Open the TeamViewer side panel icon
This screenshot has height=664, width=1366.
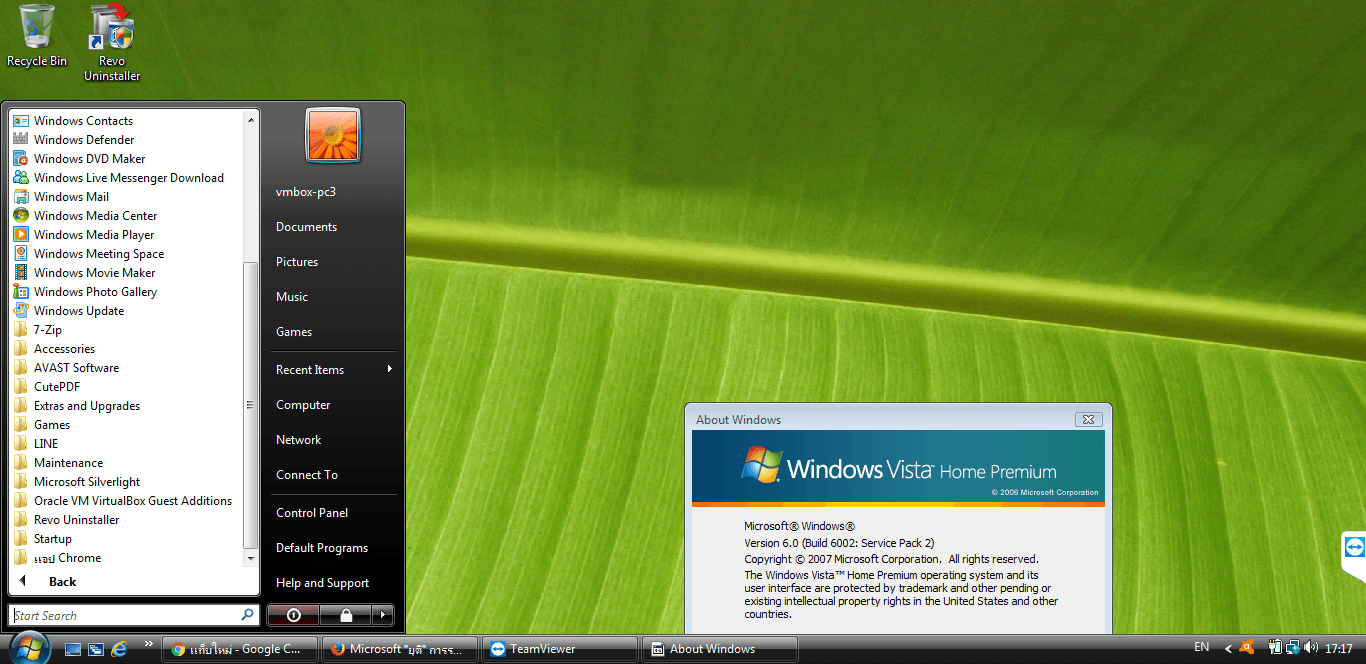(1354, 547)
